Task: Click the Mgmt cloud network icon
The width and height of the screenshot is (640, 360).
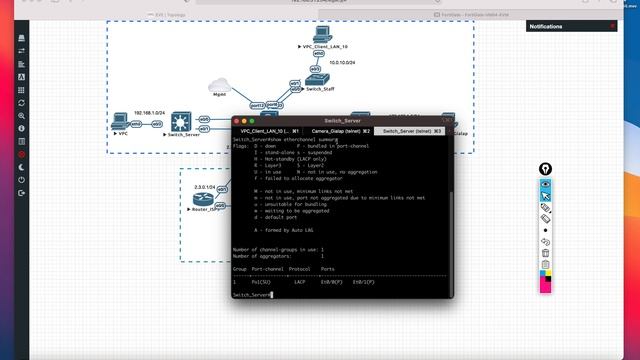Action: (219, 85)
